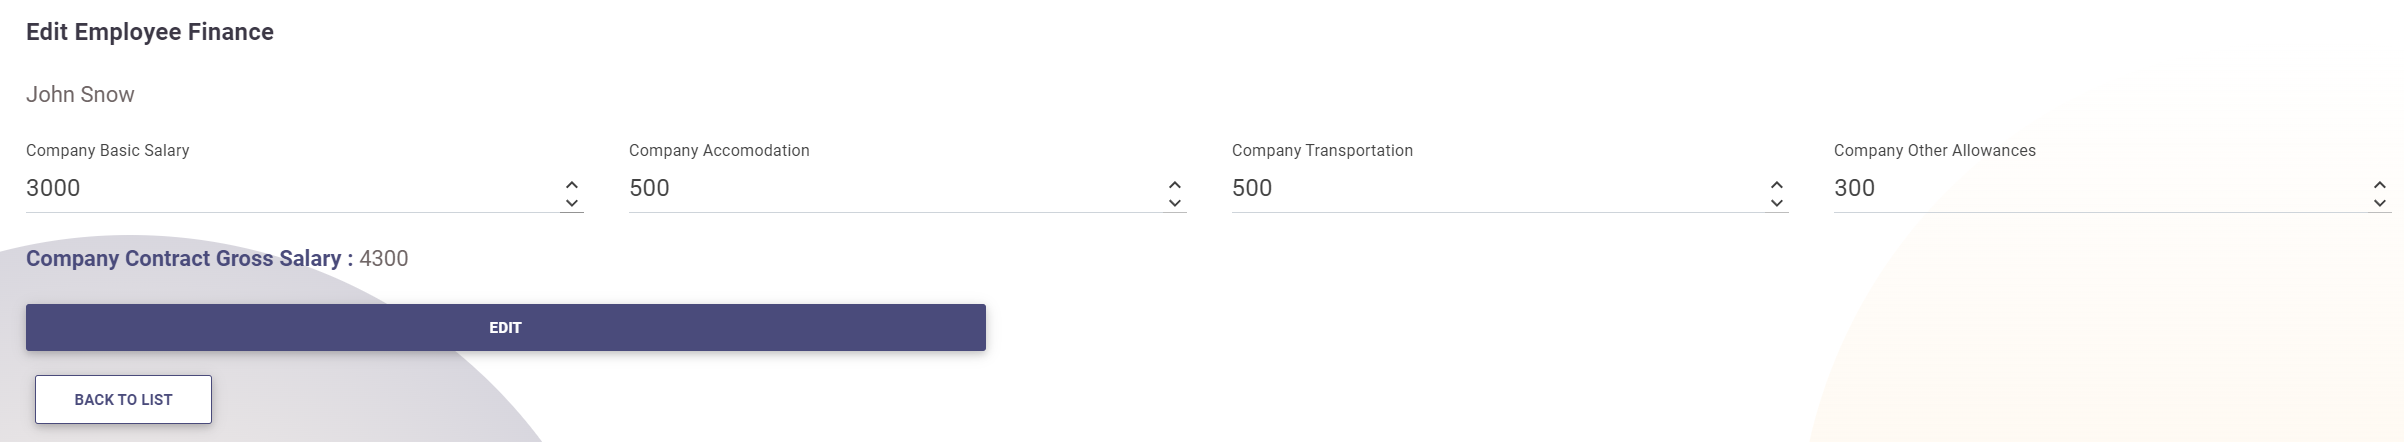The height and width of the screenshot is (442, 2404).
Task: Increment Company Accomodation value up arrow
Action: tap(1175, 185)
